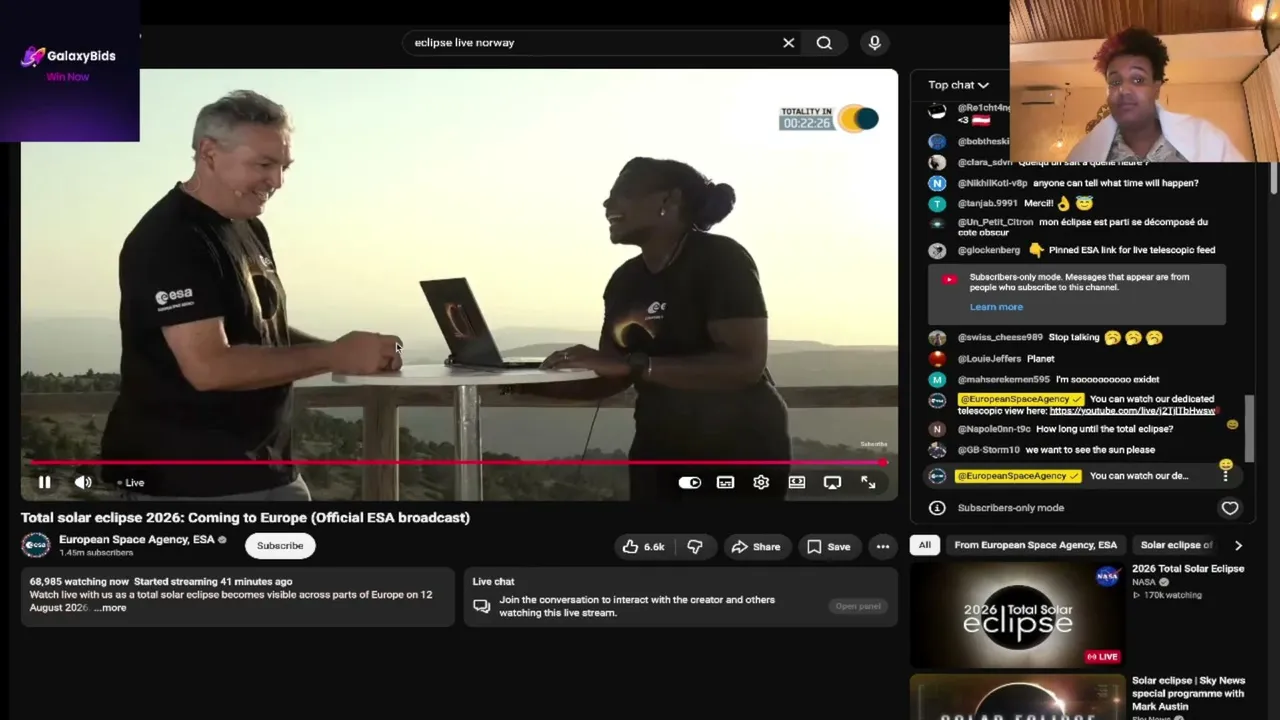Click the @bobtheski chat avatar
Image resolution: width=1280 pixels, height=720 pixels.
pos(937,142)
